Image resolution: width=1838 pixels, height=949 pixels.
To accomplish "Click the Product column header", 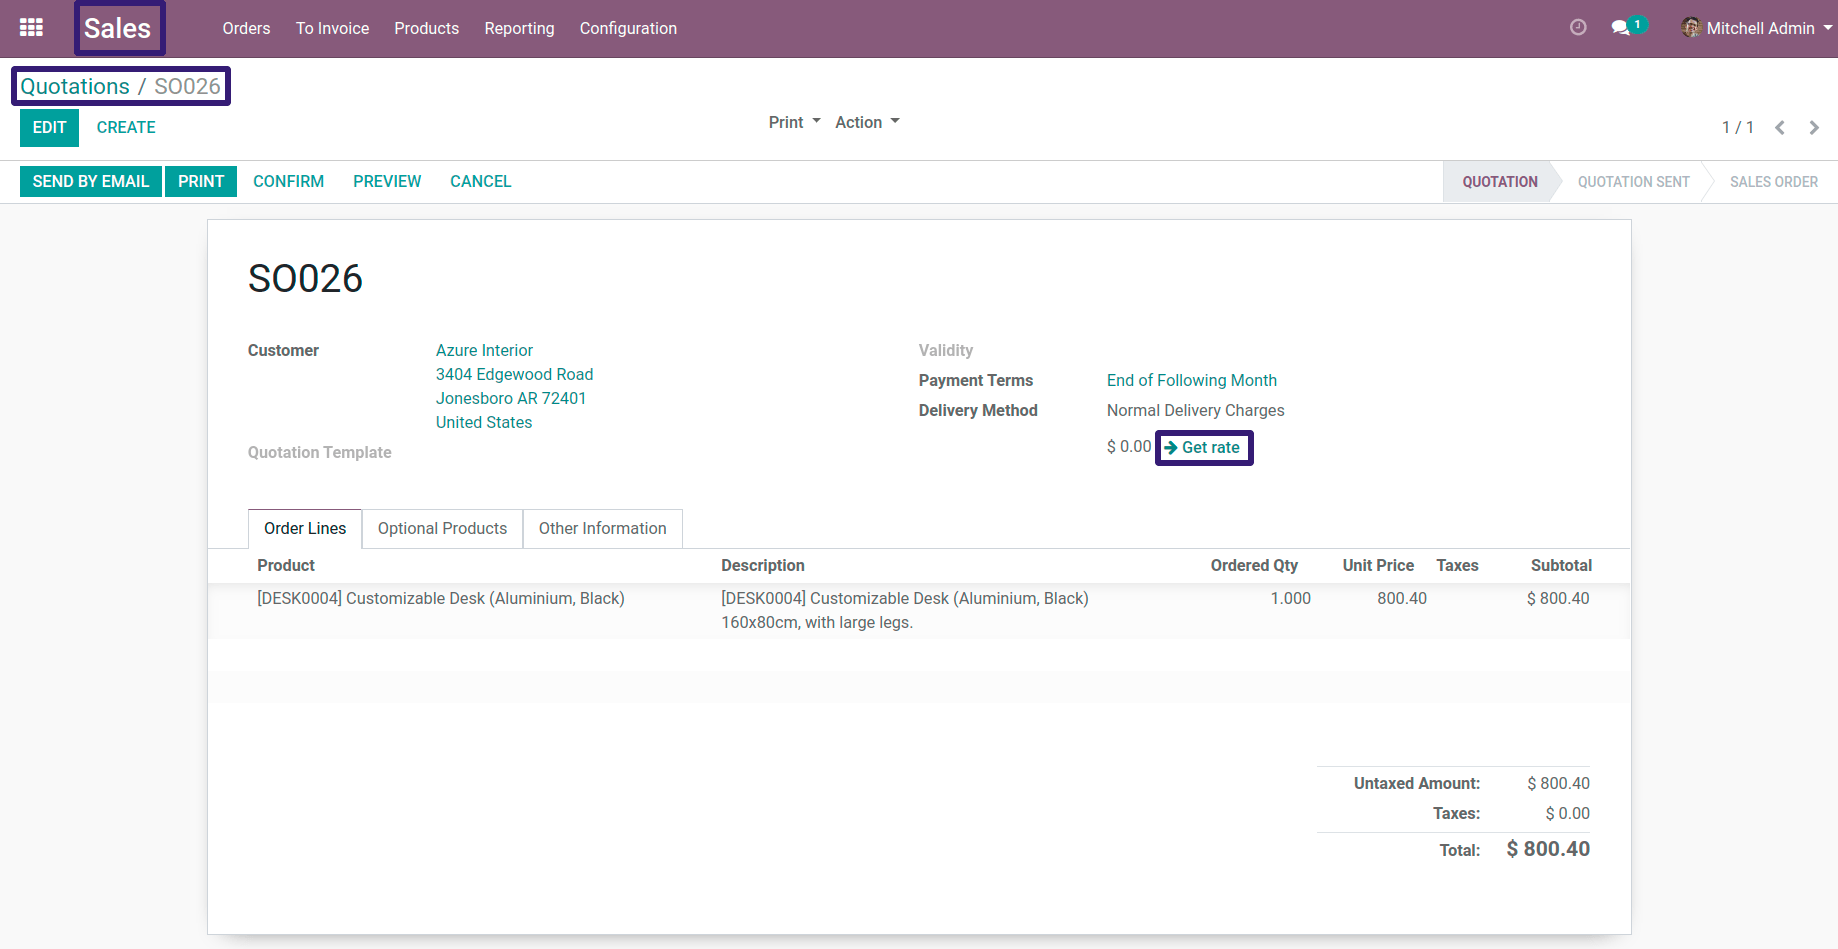I will [x=286, y=565].
